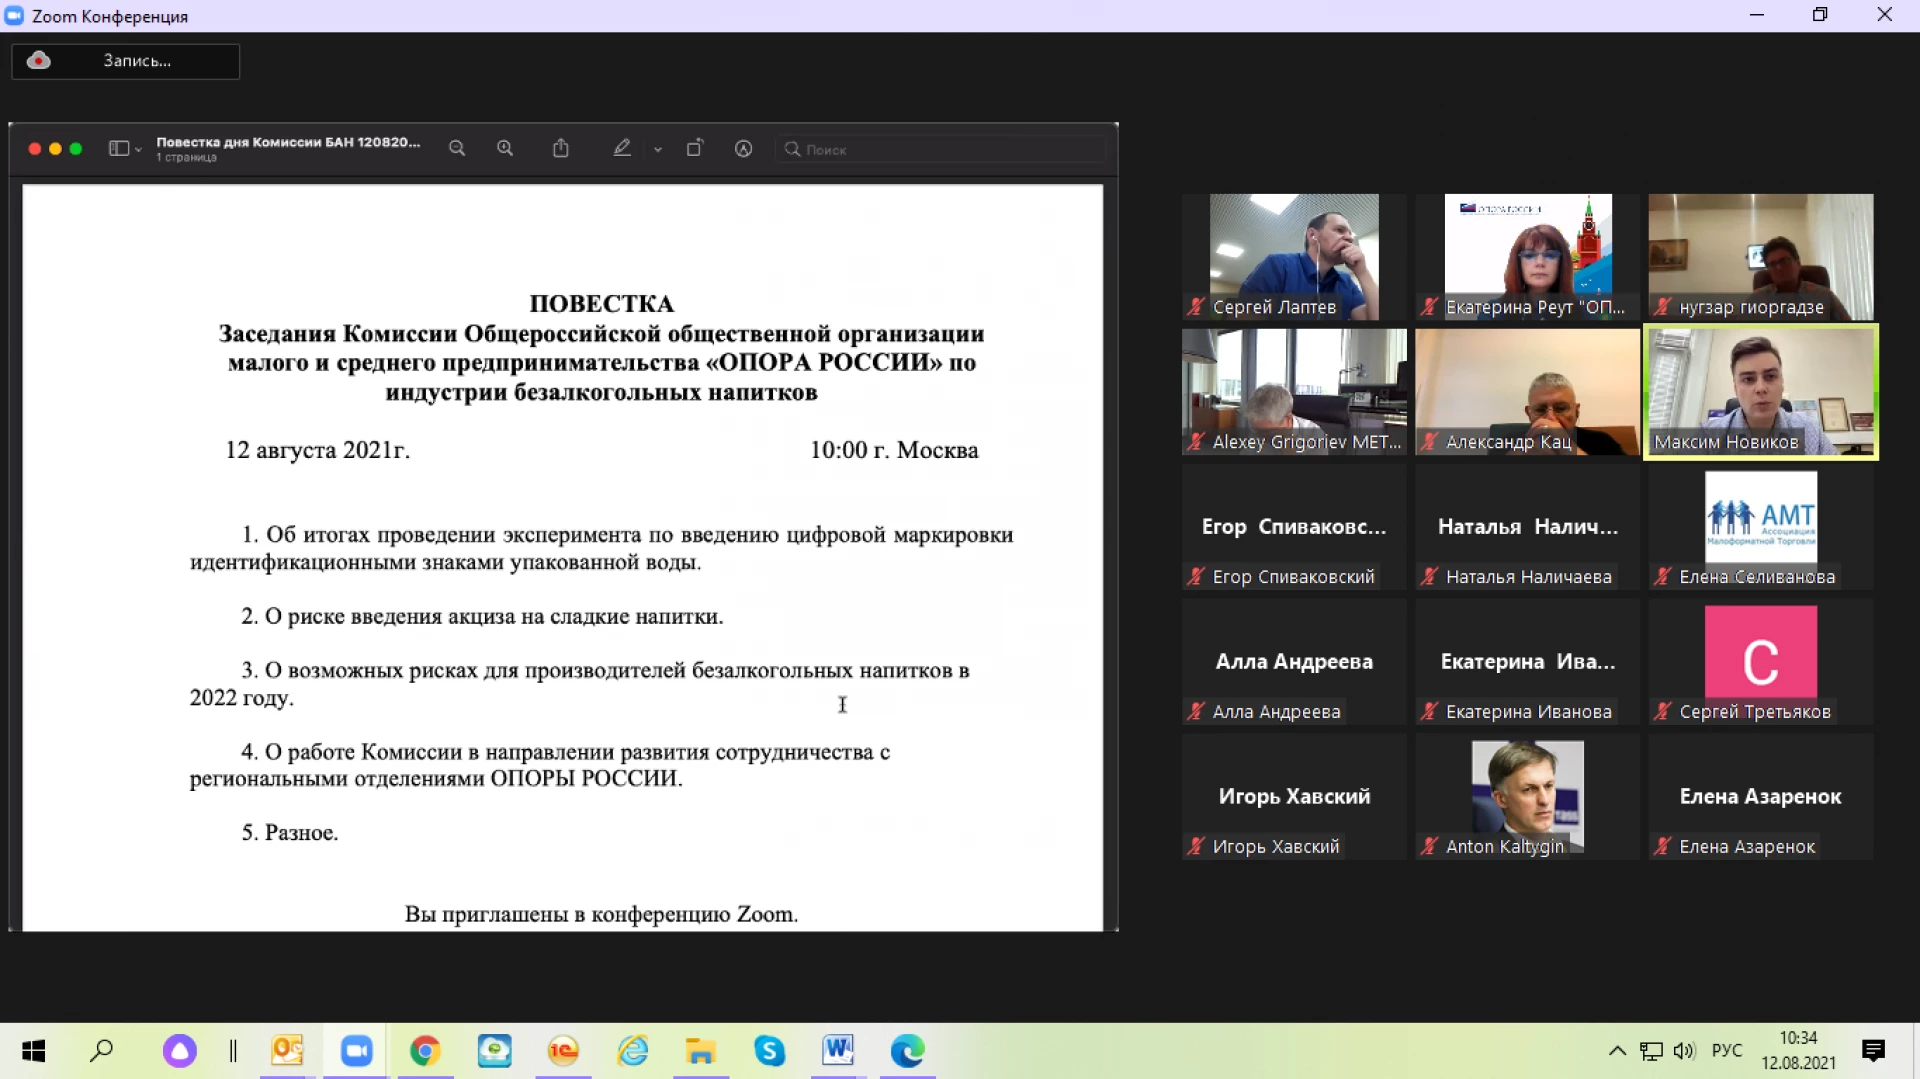Open Internet Explorer from the taskbar
Image resolution: width=1920 pixels, height=1079 pixels.
click(632, 1051)
